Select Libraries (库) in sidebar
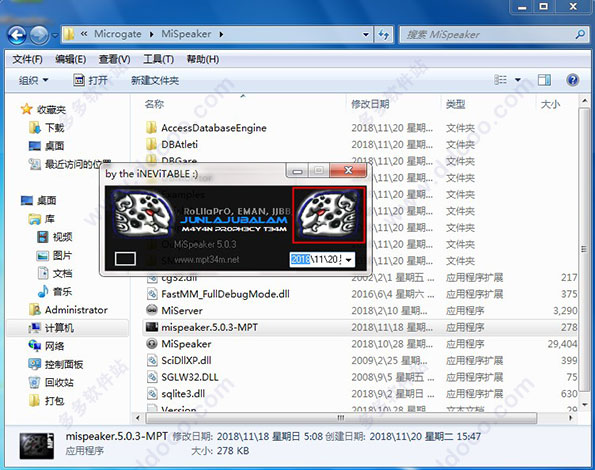 point(42,218)
